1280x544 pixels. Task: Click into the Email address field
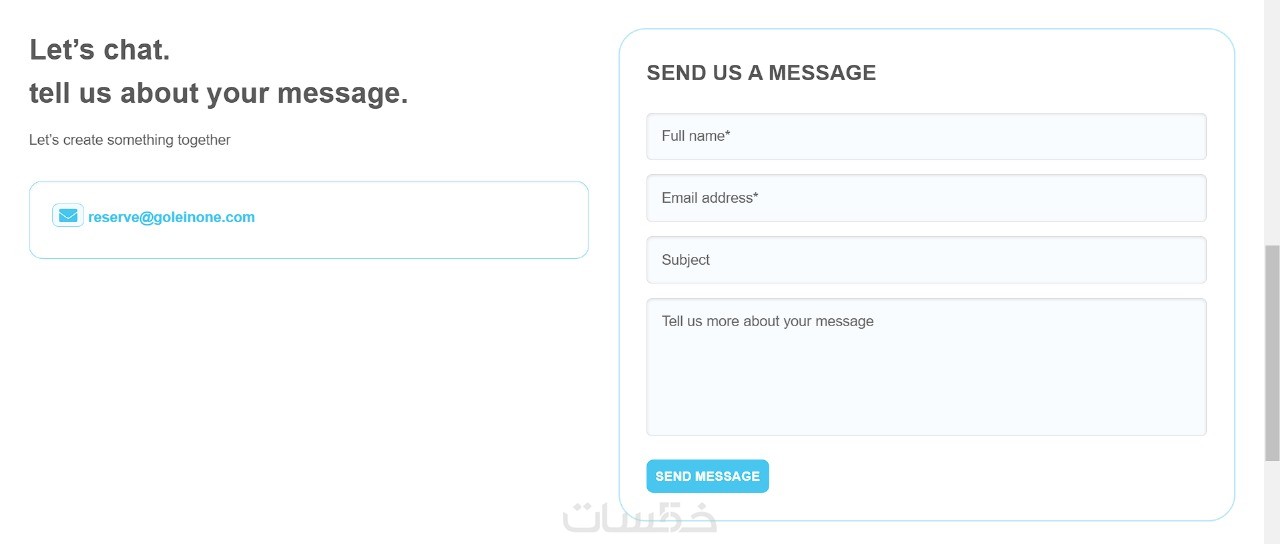(926, 198)
